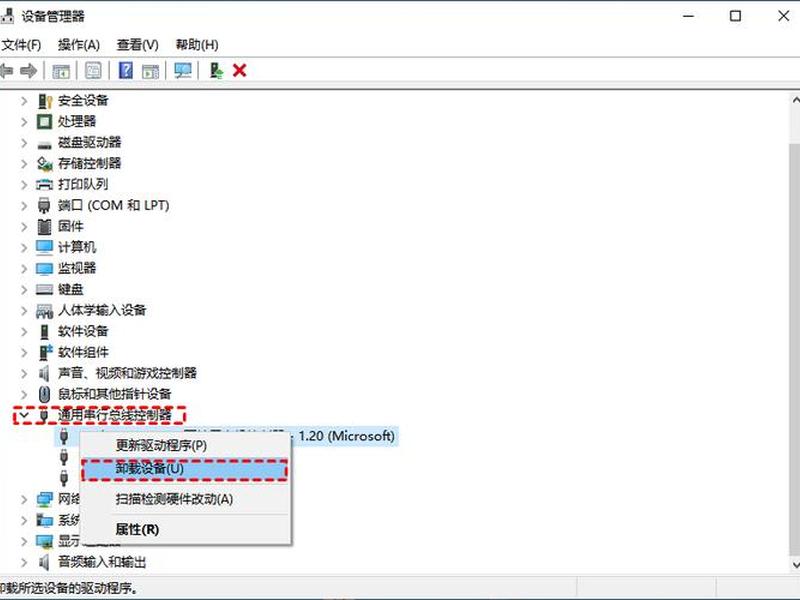Click the 端口 (COM 和 LPT) icon
800x600 pixels.
pyautogui.click(x=44, y=206)
